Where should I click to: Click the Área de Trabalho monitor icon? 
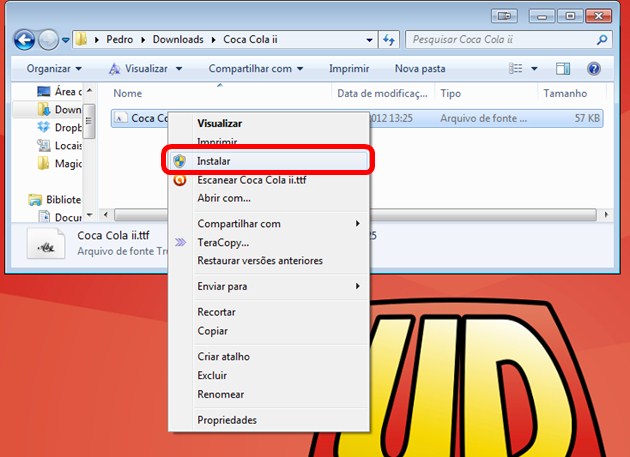(x=43, y=91)
